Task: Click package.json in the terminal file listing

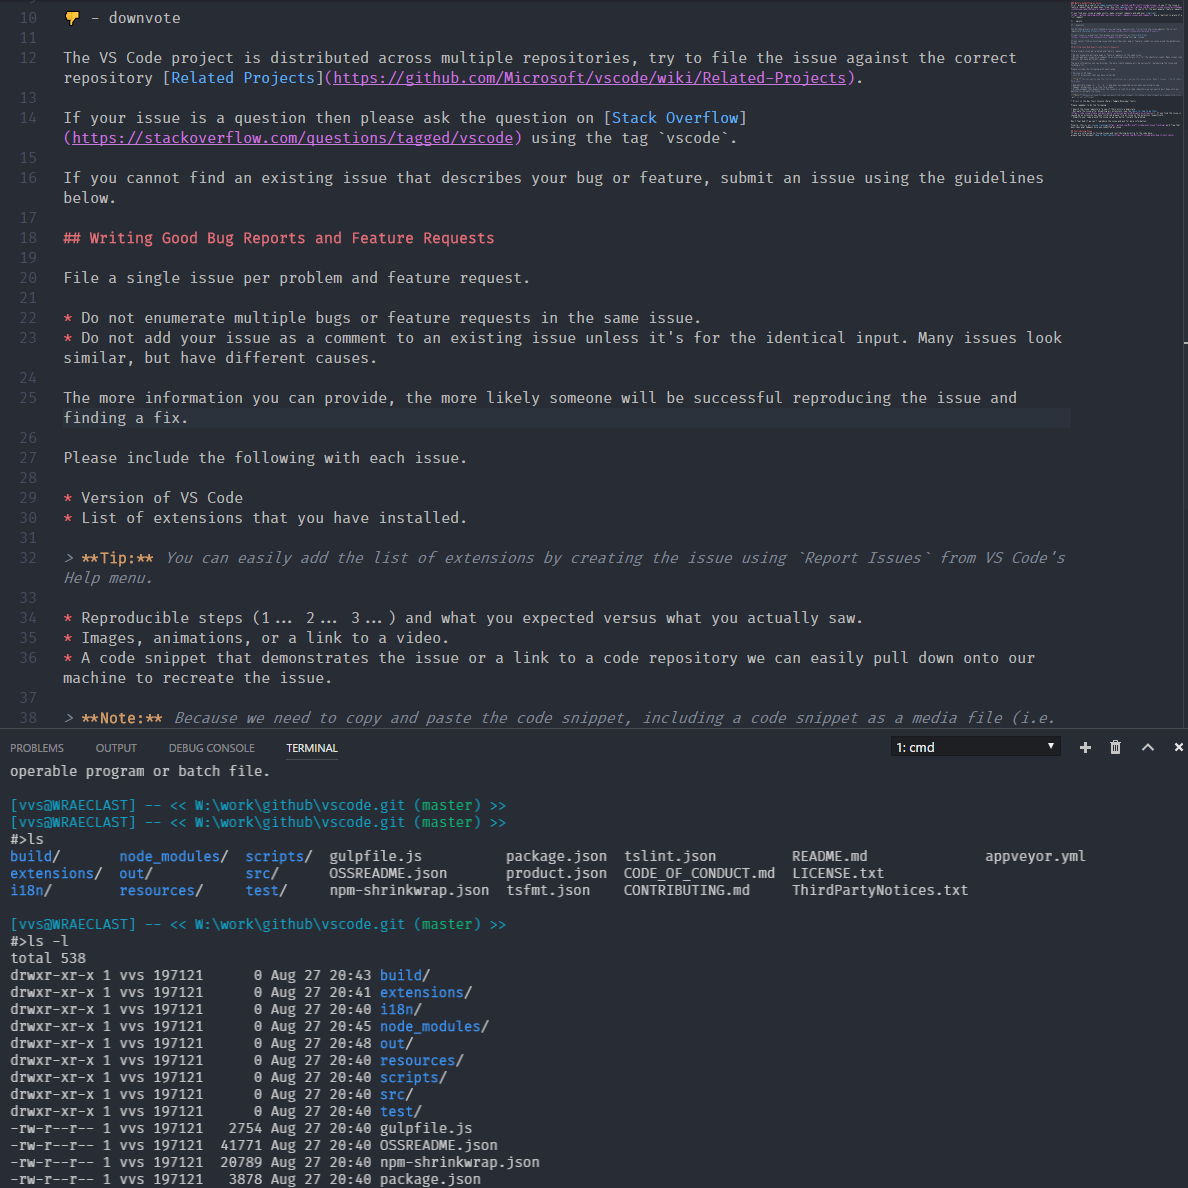Action: (x=555, y=856)
